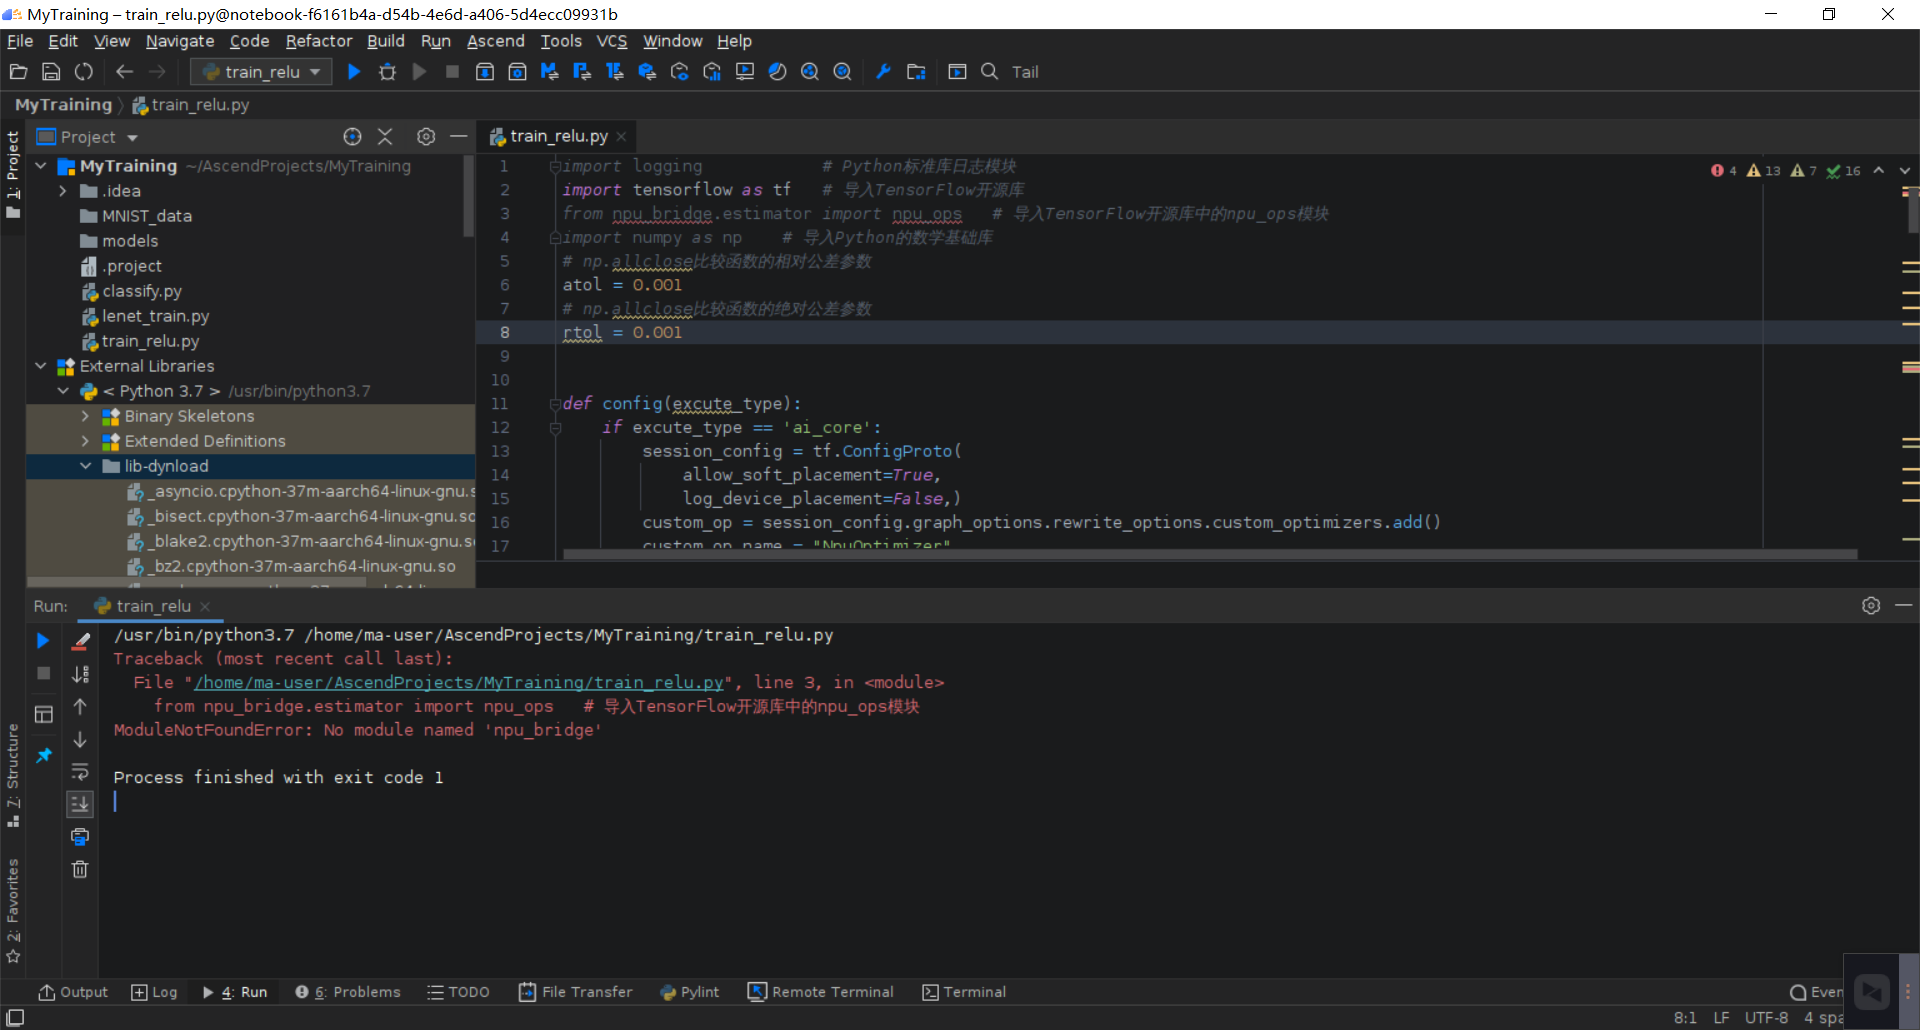Toggle scroll to end in the Run console

pos(80,804)
